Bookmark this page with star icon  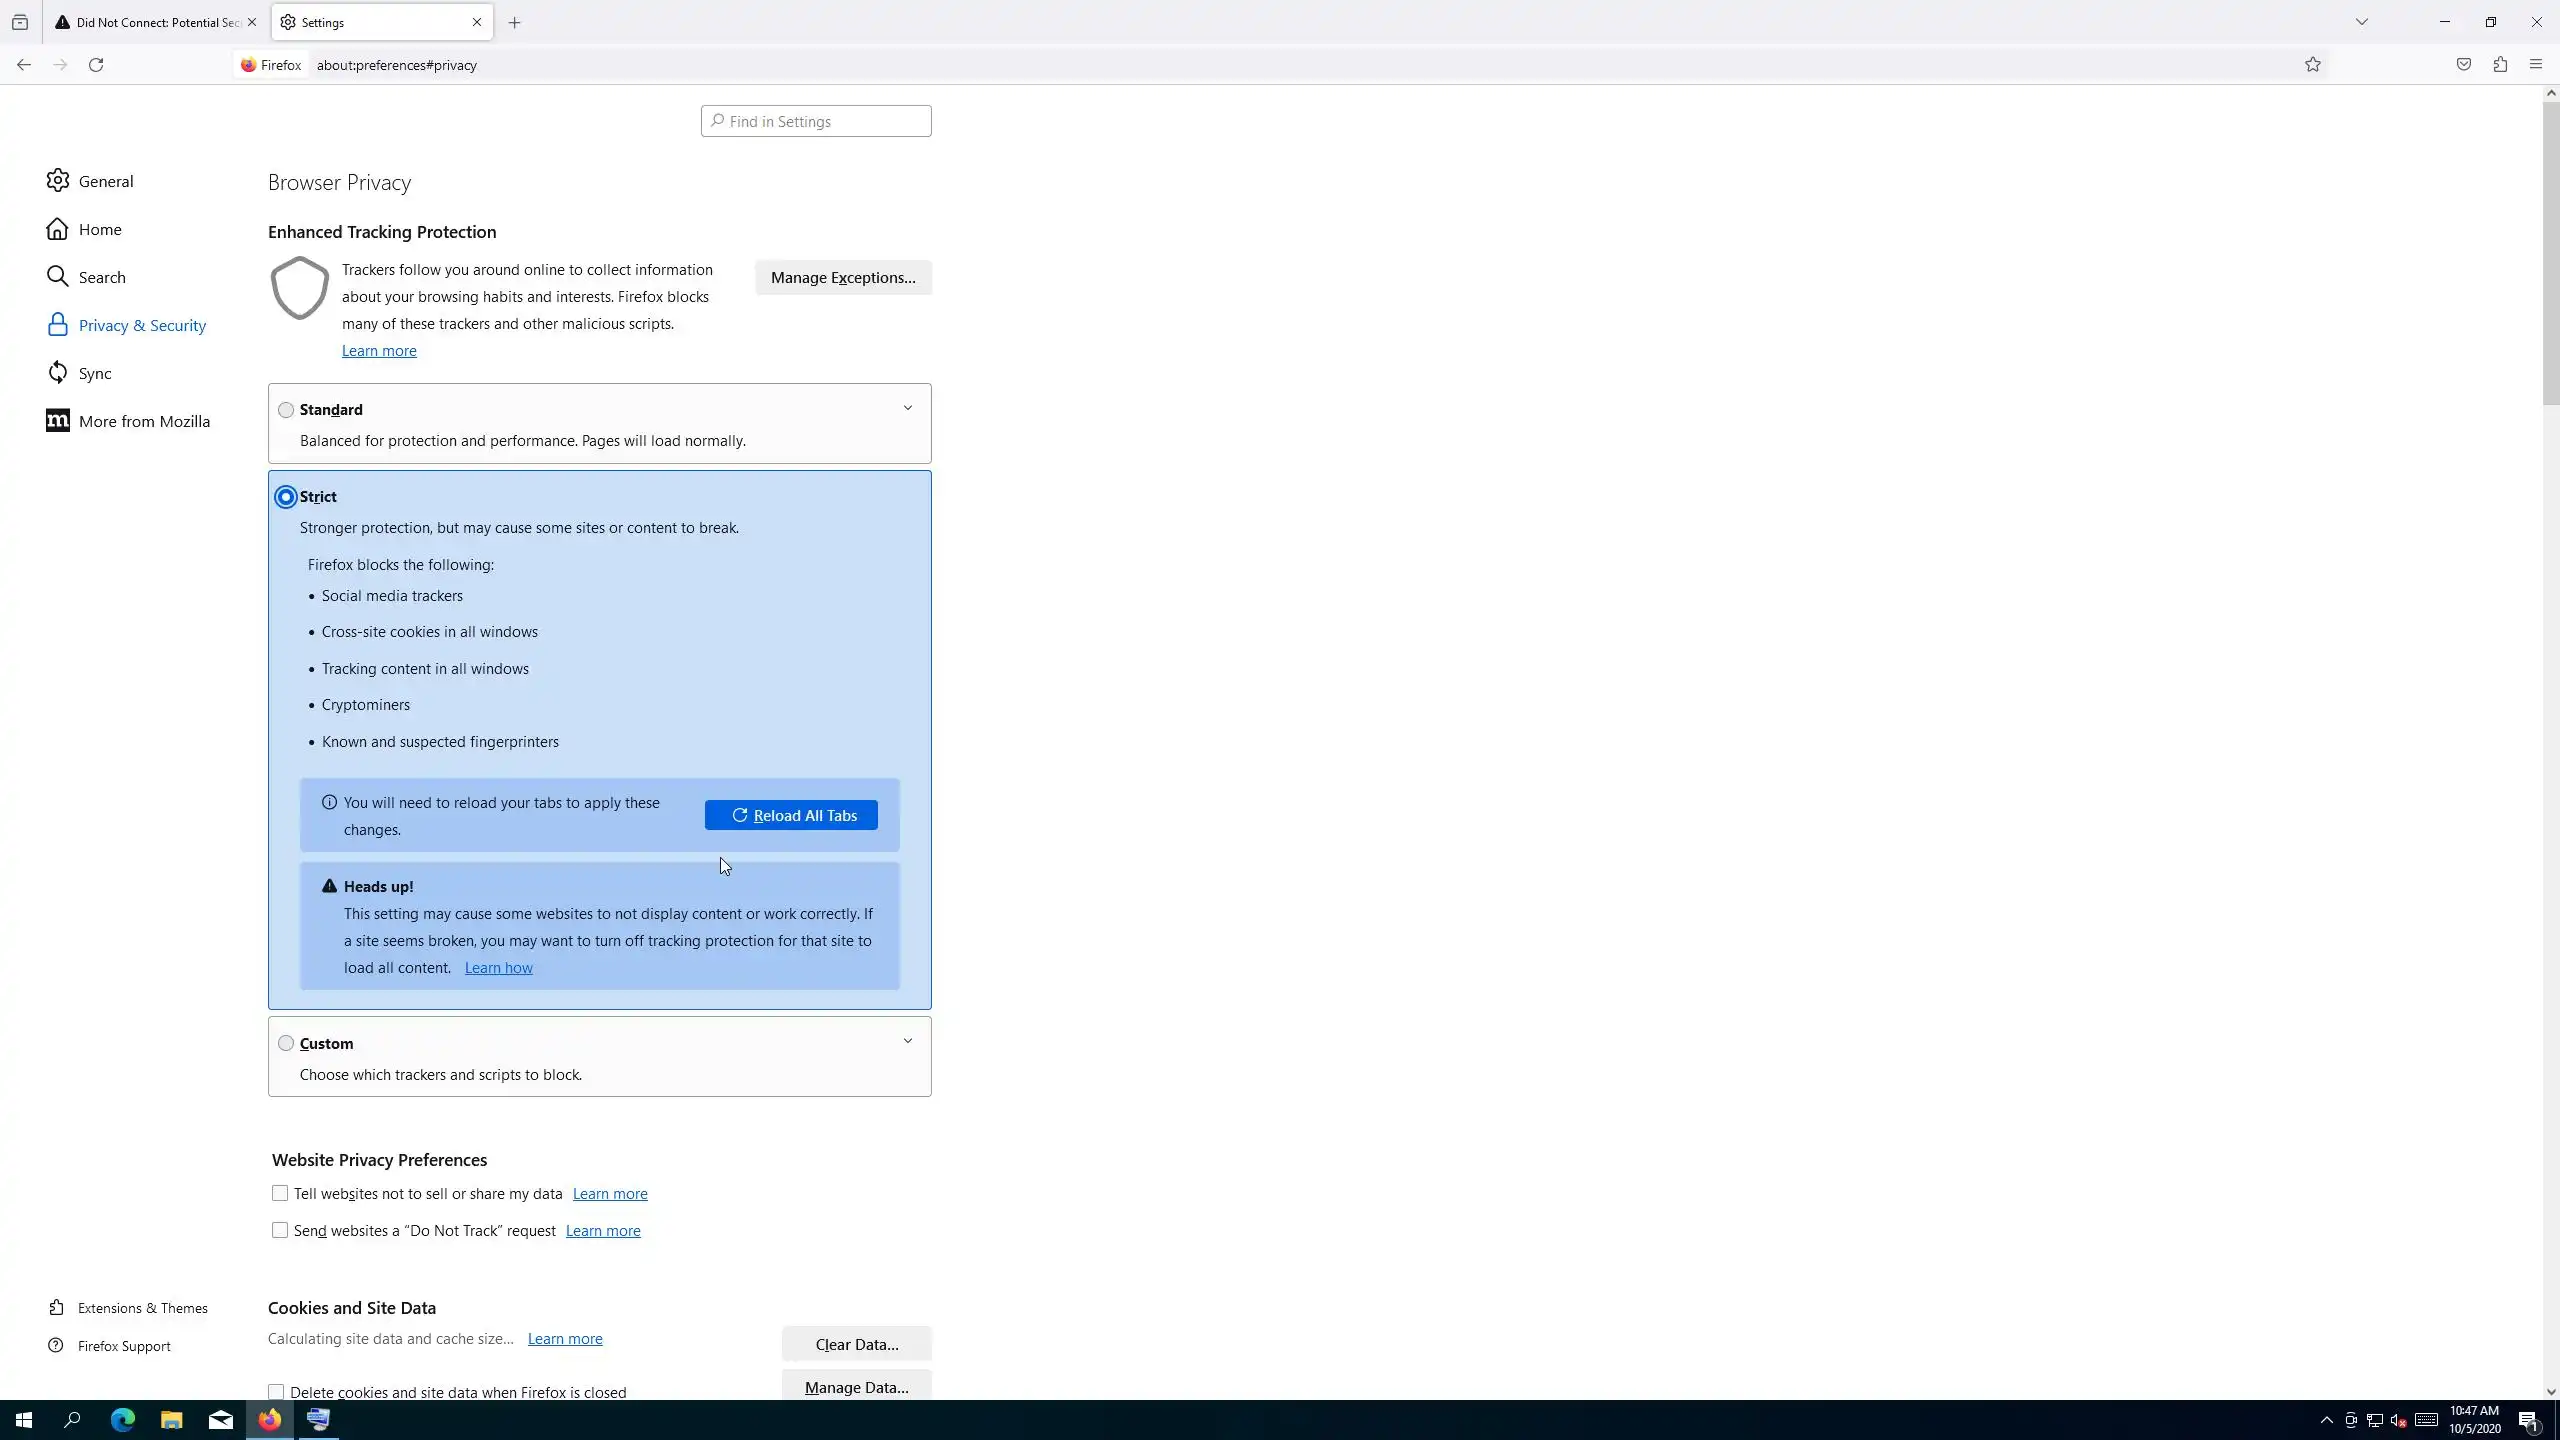2312,65
